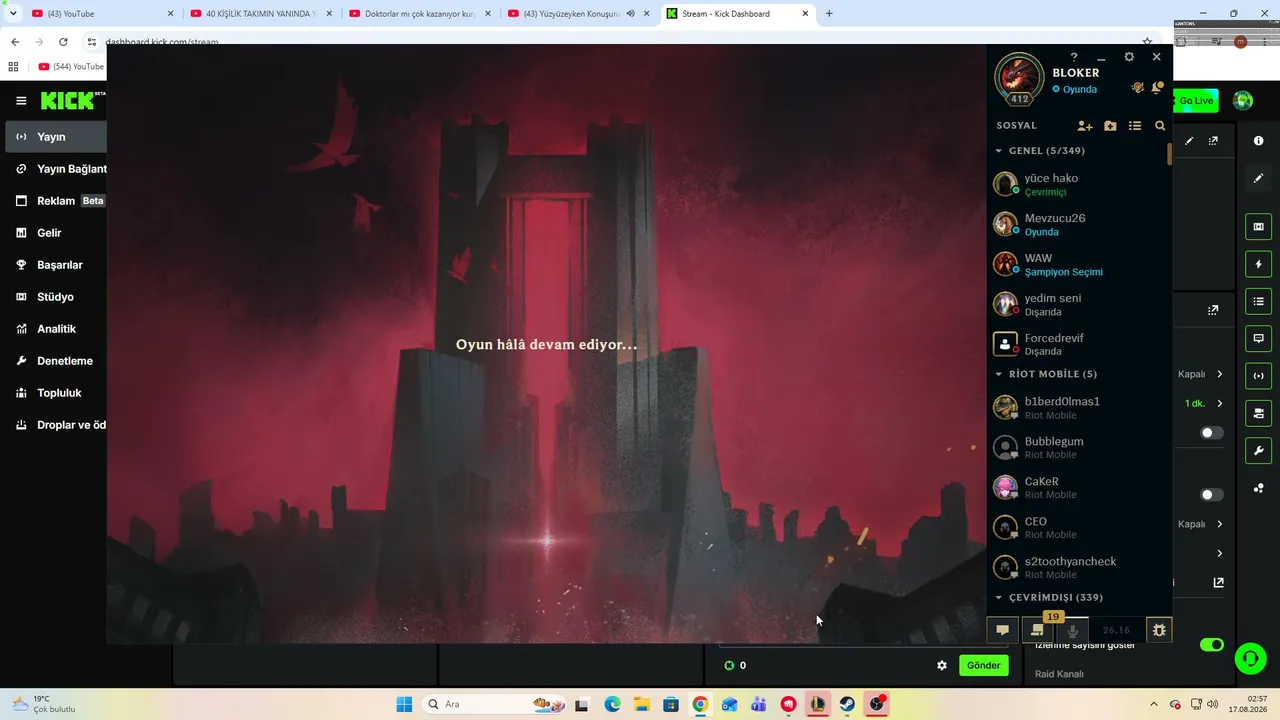The image size is (1280, 720).
Task: Open the list icon in Kick right rail
Action: (1259, 301)
